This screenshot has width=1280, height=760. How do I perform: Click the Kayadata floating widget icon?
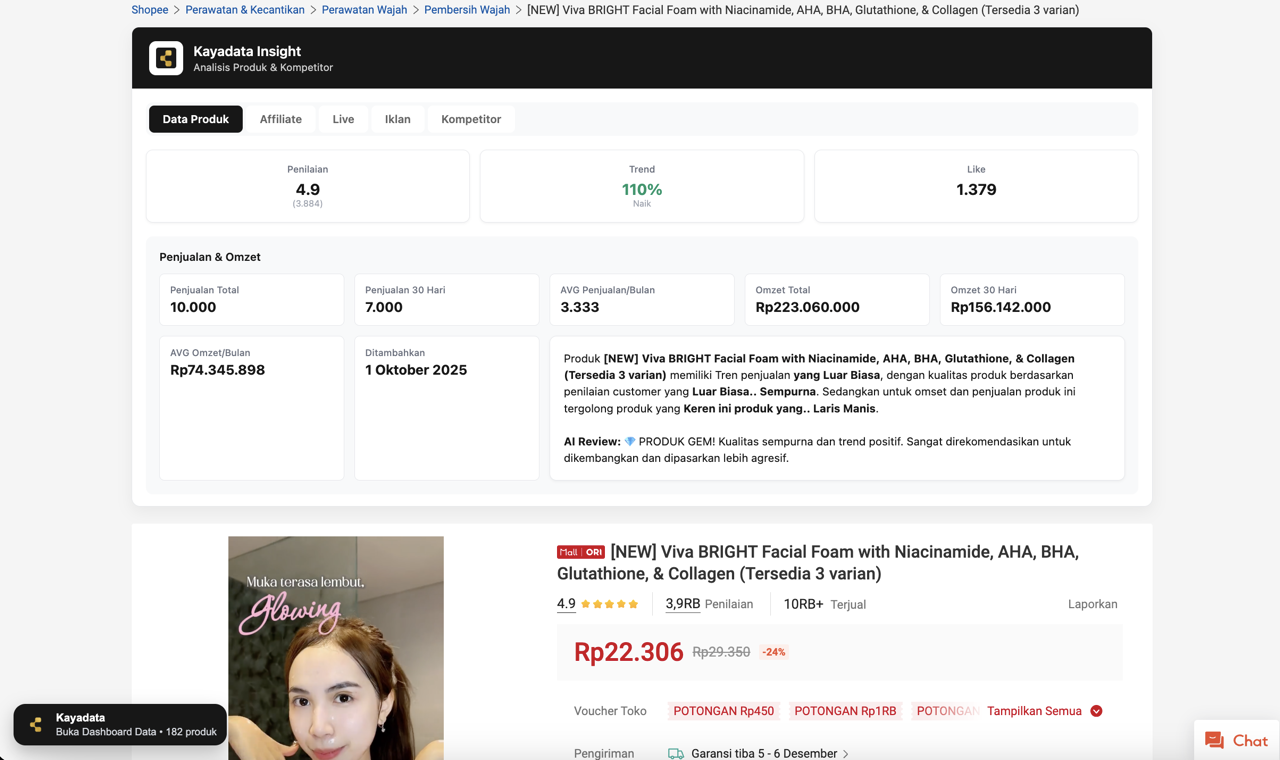pos(36,725)
